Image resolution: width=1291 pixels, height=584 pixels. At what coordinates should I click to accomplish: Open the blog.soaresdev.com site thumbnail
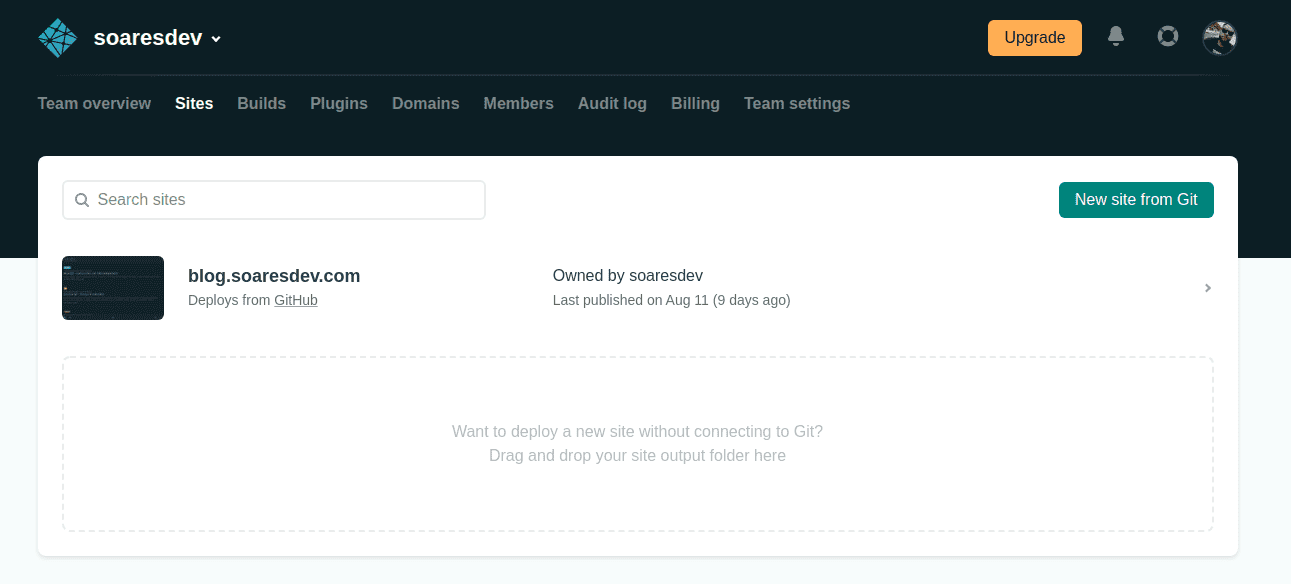(x=113, y=288)
